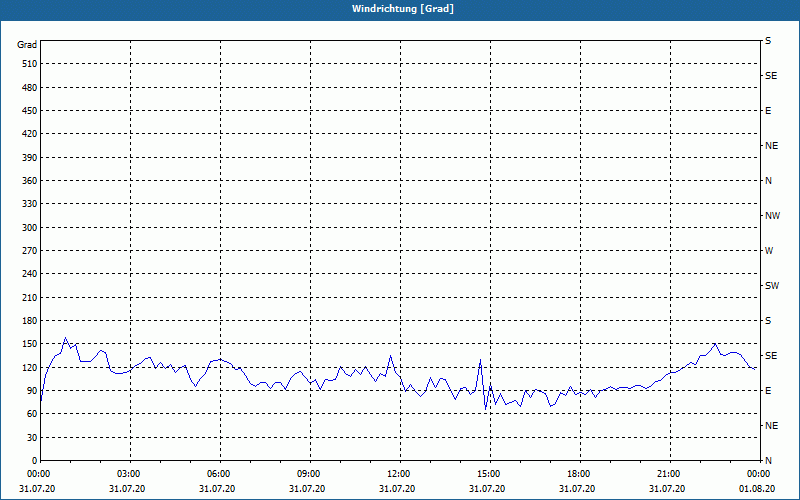The width and height of the screenshot is (800, 500).
Task: Click the 30 degree axis label
Action: 32,438
